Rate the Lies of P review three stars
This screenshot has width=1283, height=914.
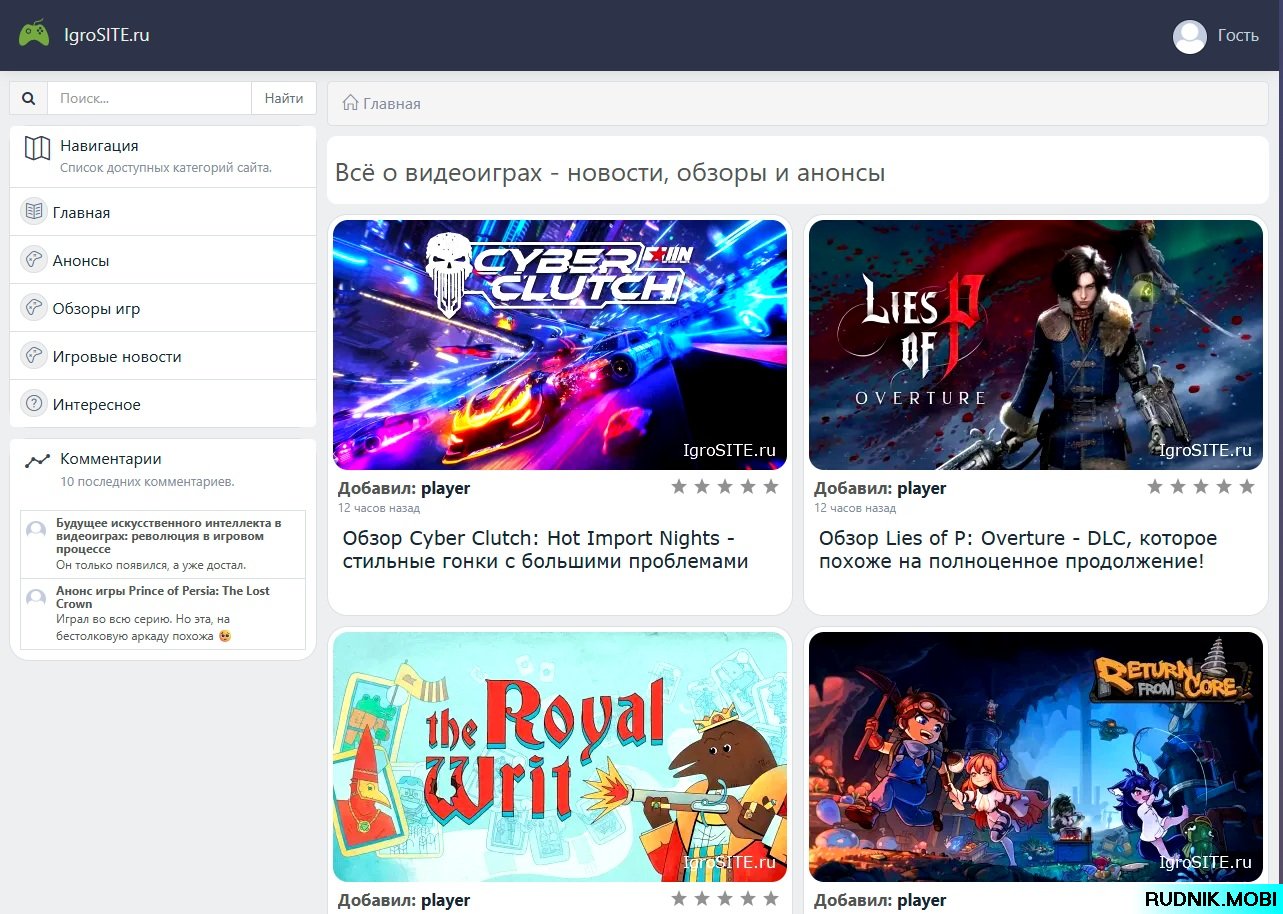[1201, 487]
